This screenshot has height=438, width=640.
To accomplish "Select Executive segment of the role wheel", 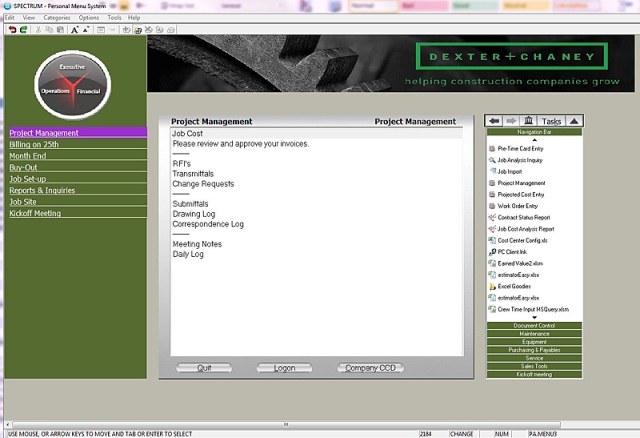I will 72,67.
